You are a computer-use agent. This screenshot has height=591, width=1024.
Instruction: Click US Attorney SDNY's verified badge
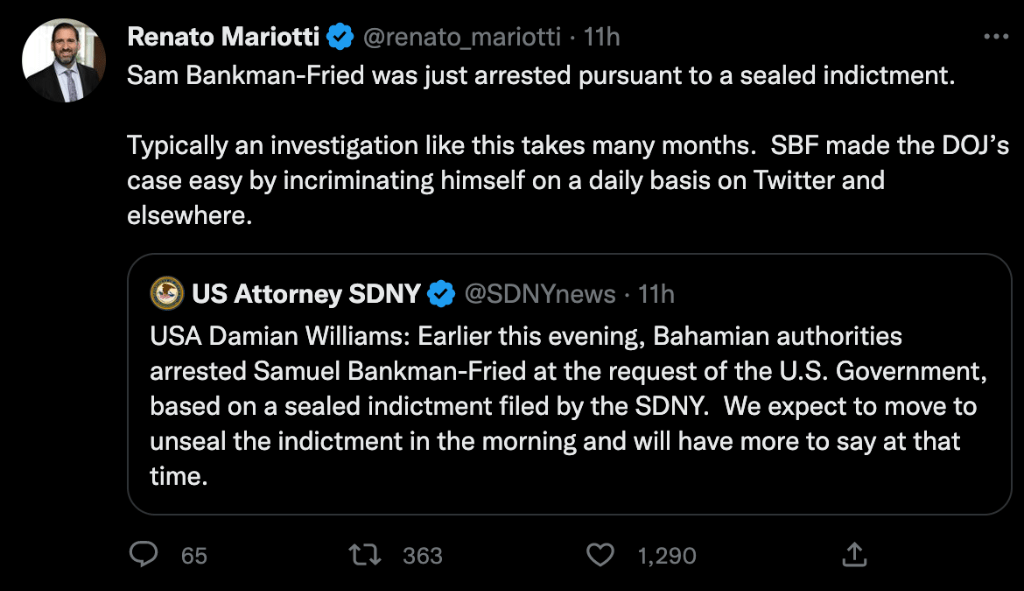click(440, 294)
